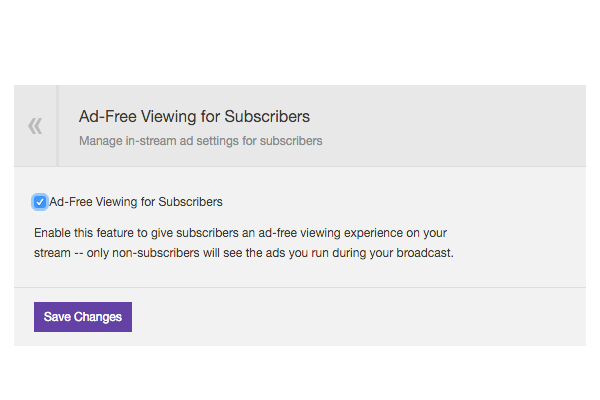The height and width of the screenshot is (400, 600).
Task: Click the double chevron back icon
Action: (35, 126)
